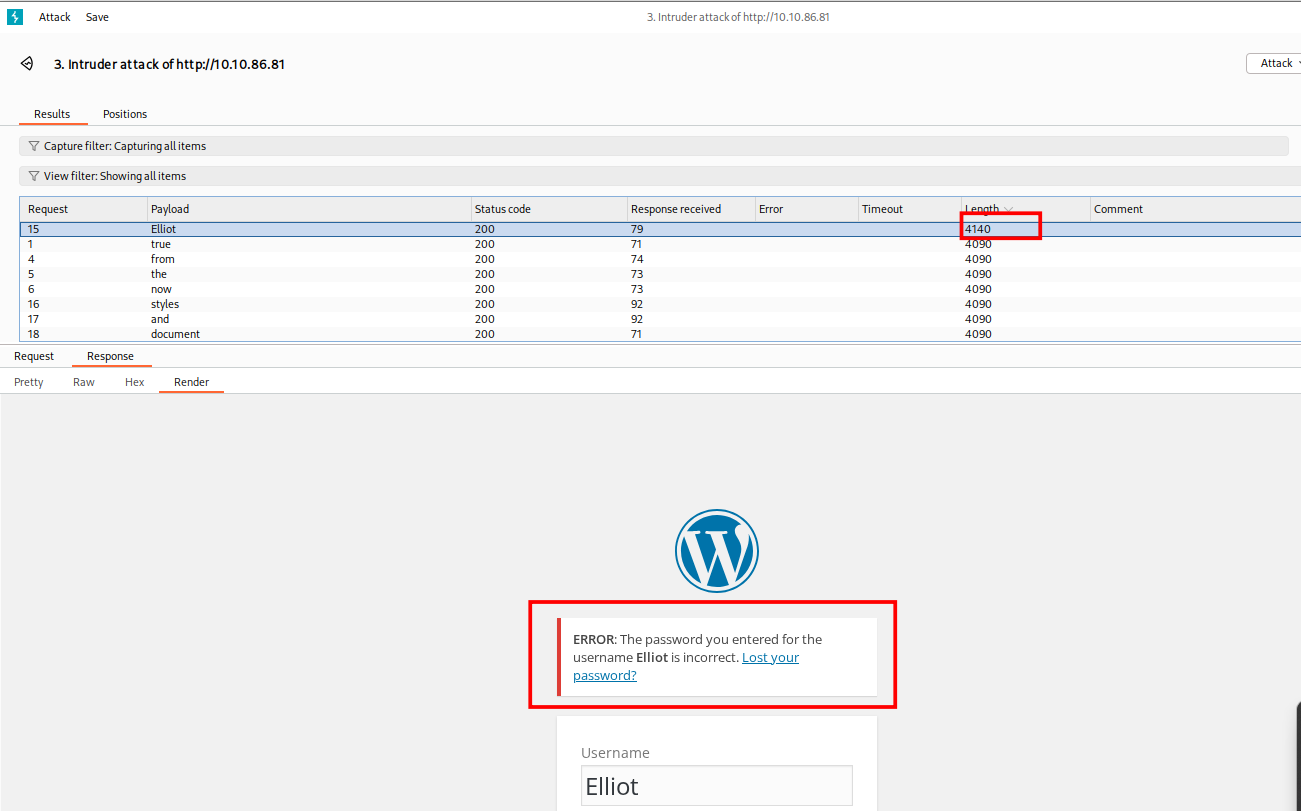The image size is (1301, 811).
Task: Switch to the Hex response view
Action: pos(134,382)
